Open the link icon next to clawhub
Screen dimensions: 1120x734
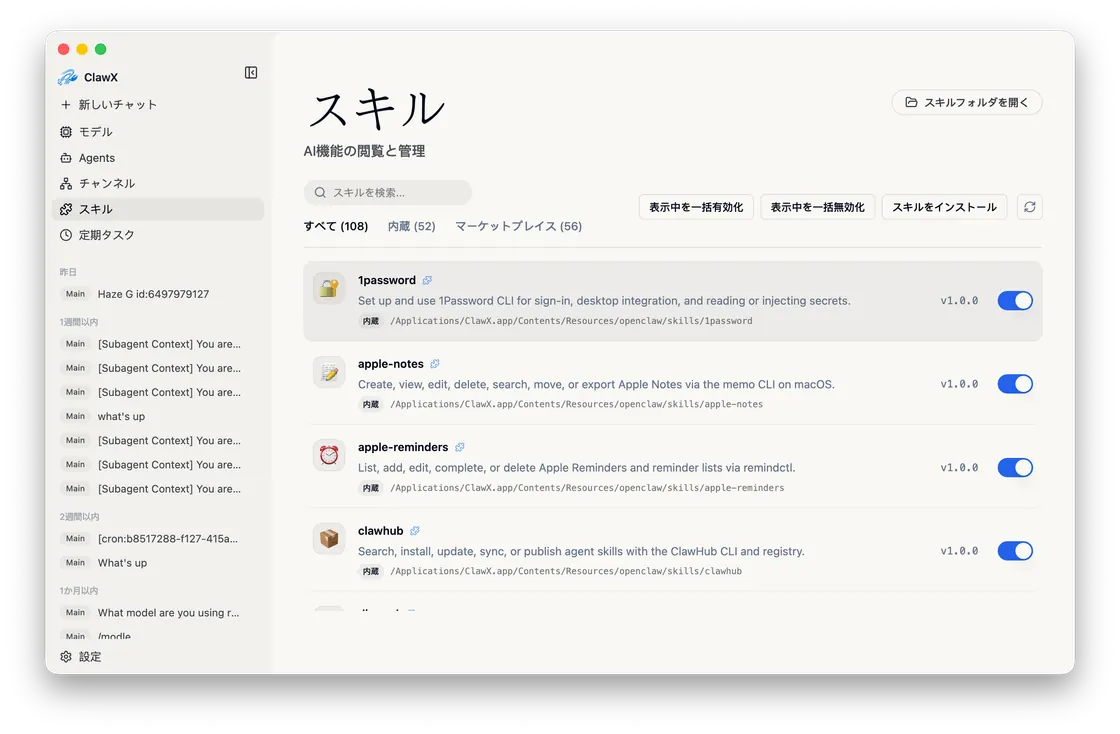(415, 531)
